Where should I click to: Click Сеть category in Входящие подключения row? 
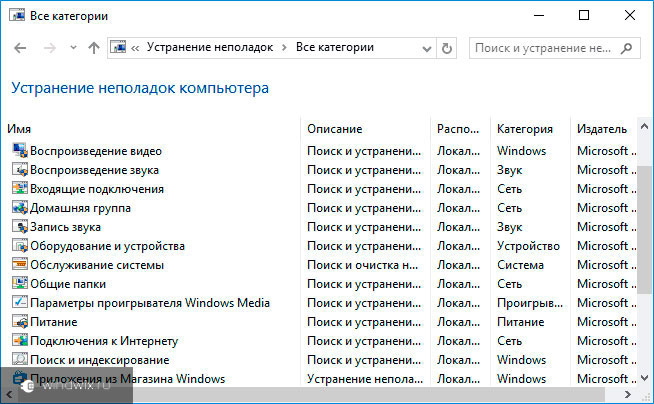(x=509, y=189)
